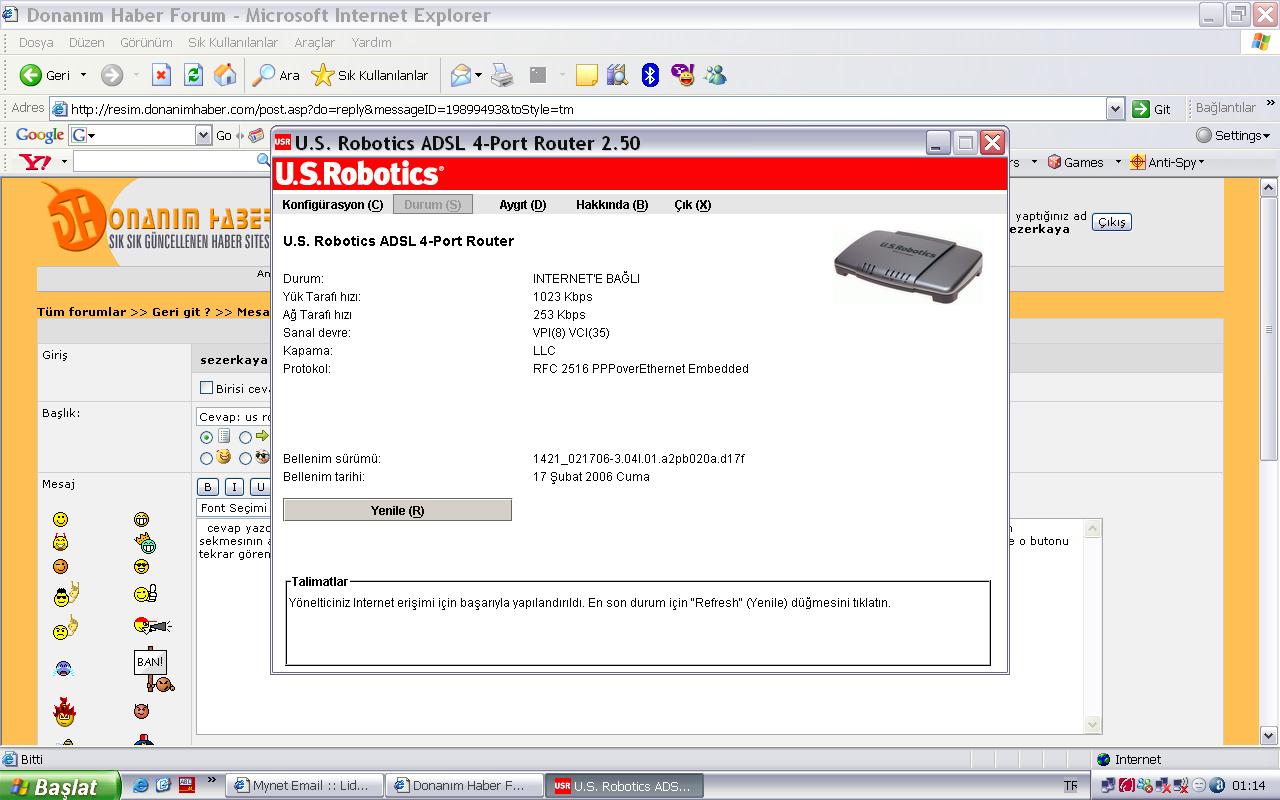
Task: Expand the Geri back-history dropdown arrow
Action: pyautogui.click(x=83, y=75)
